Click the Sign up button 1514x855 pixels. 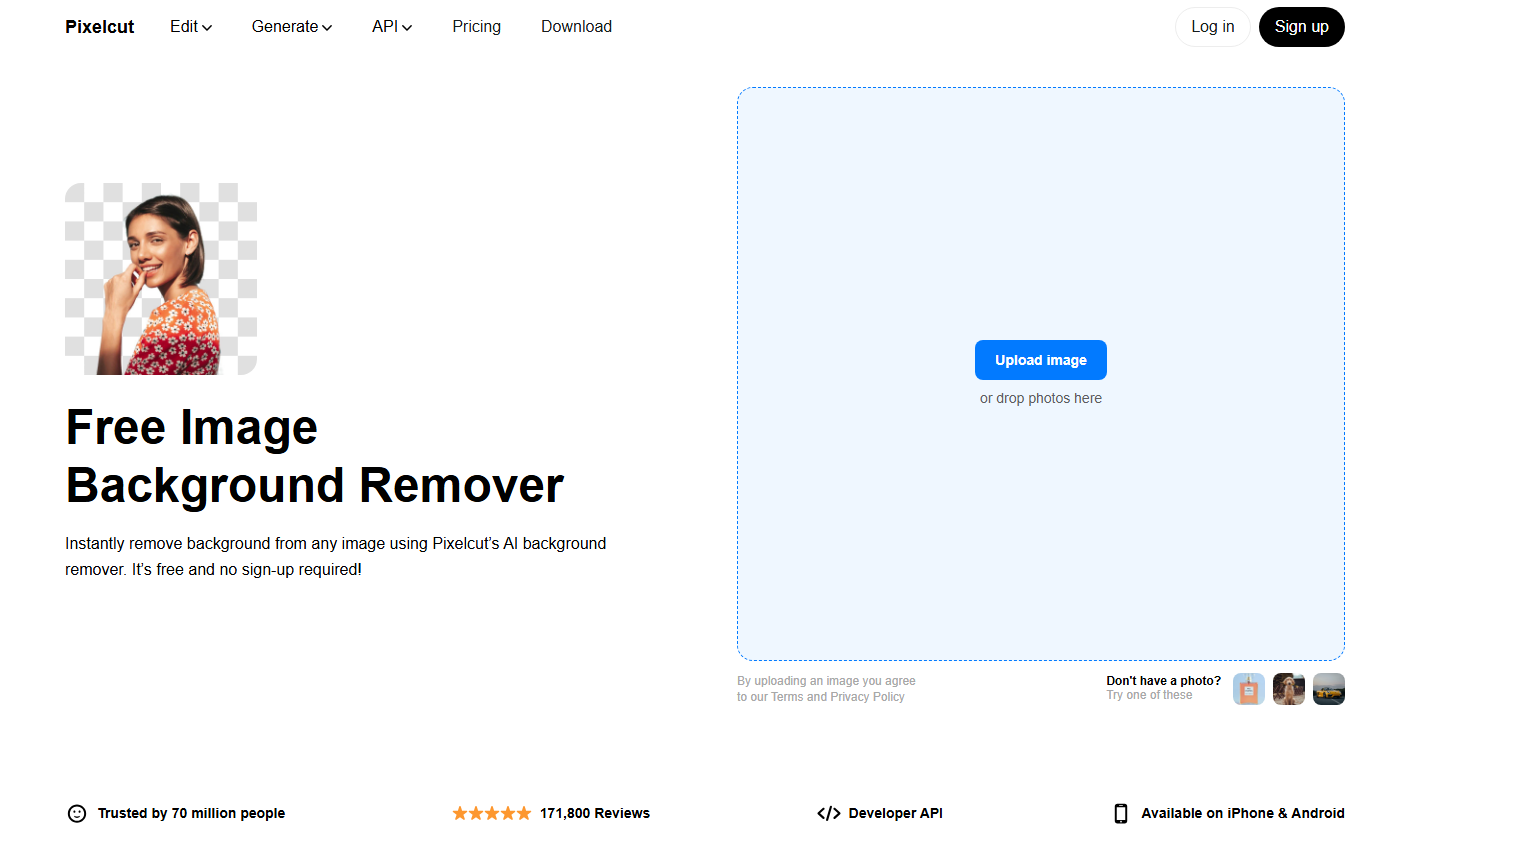(x=1301, y=27)
